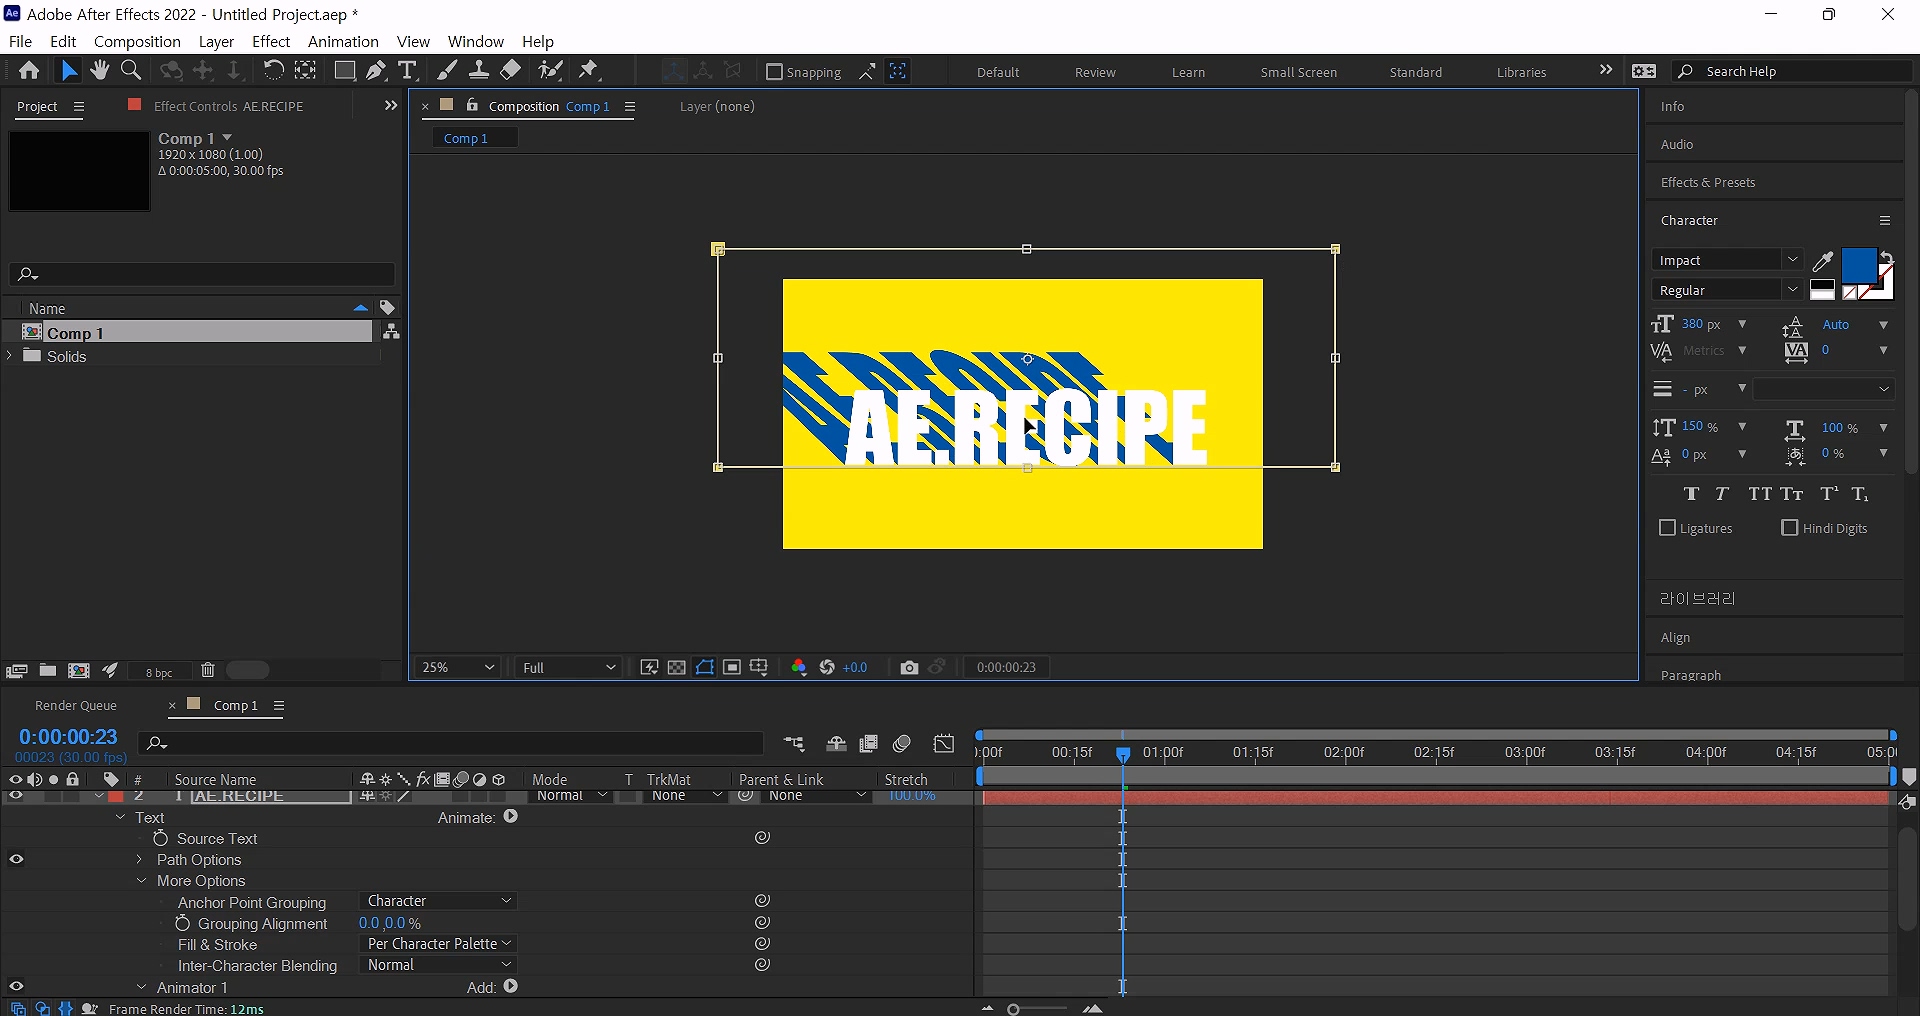Image resolution: width=1920 pixels, height=1016 pixels.
Task: Open the Effect menu
Action: [271, 41]
